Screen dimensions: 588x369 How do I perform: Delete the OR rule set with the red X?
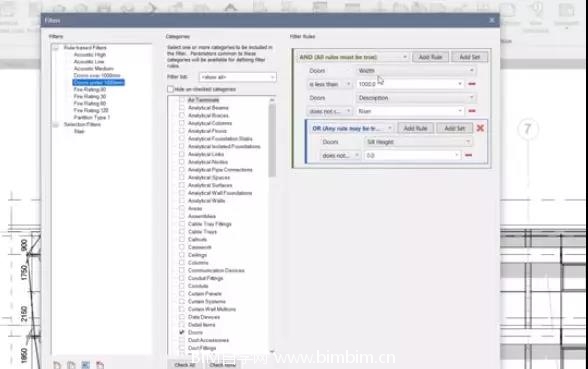[480, 128]
